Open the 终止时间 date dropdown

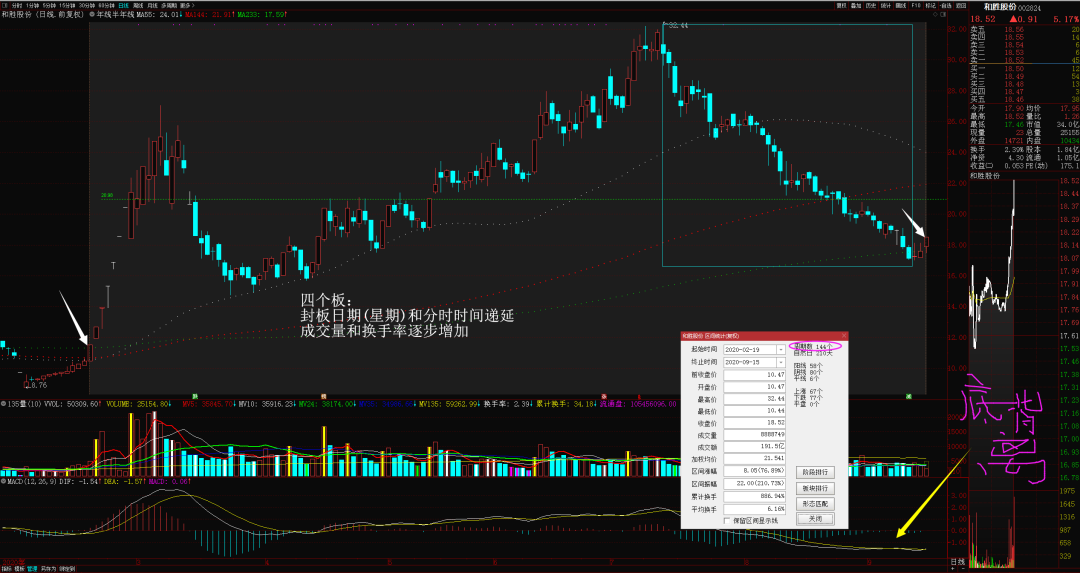pos(780,362)
